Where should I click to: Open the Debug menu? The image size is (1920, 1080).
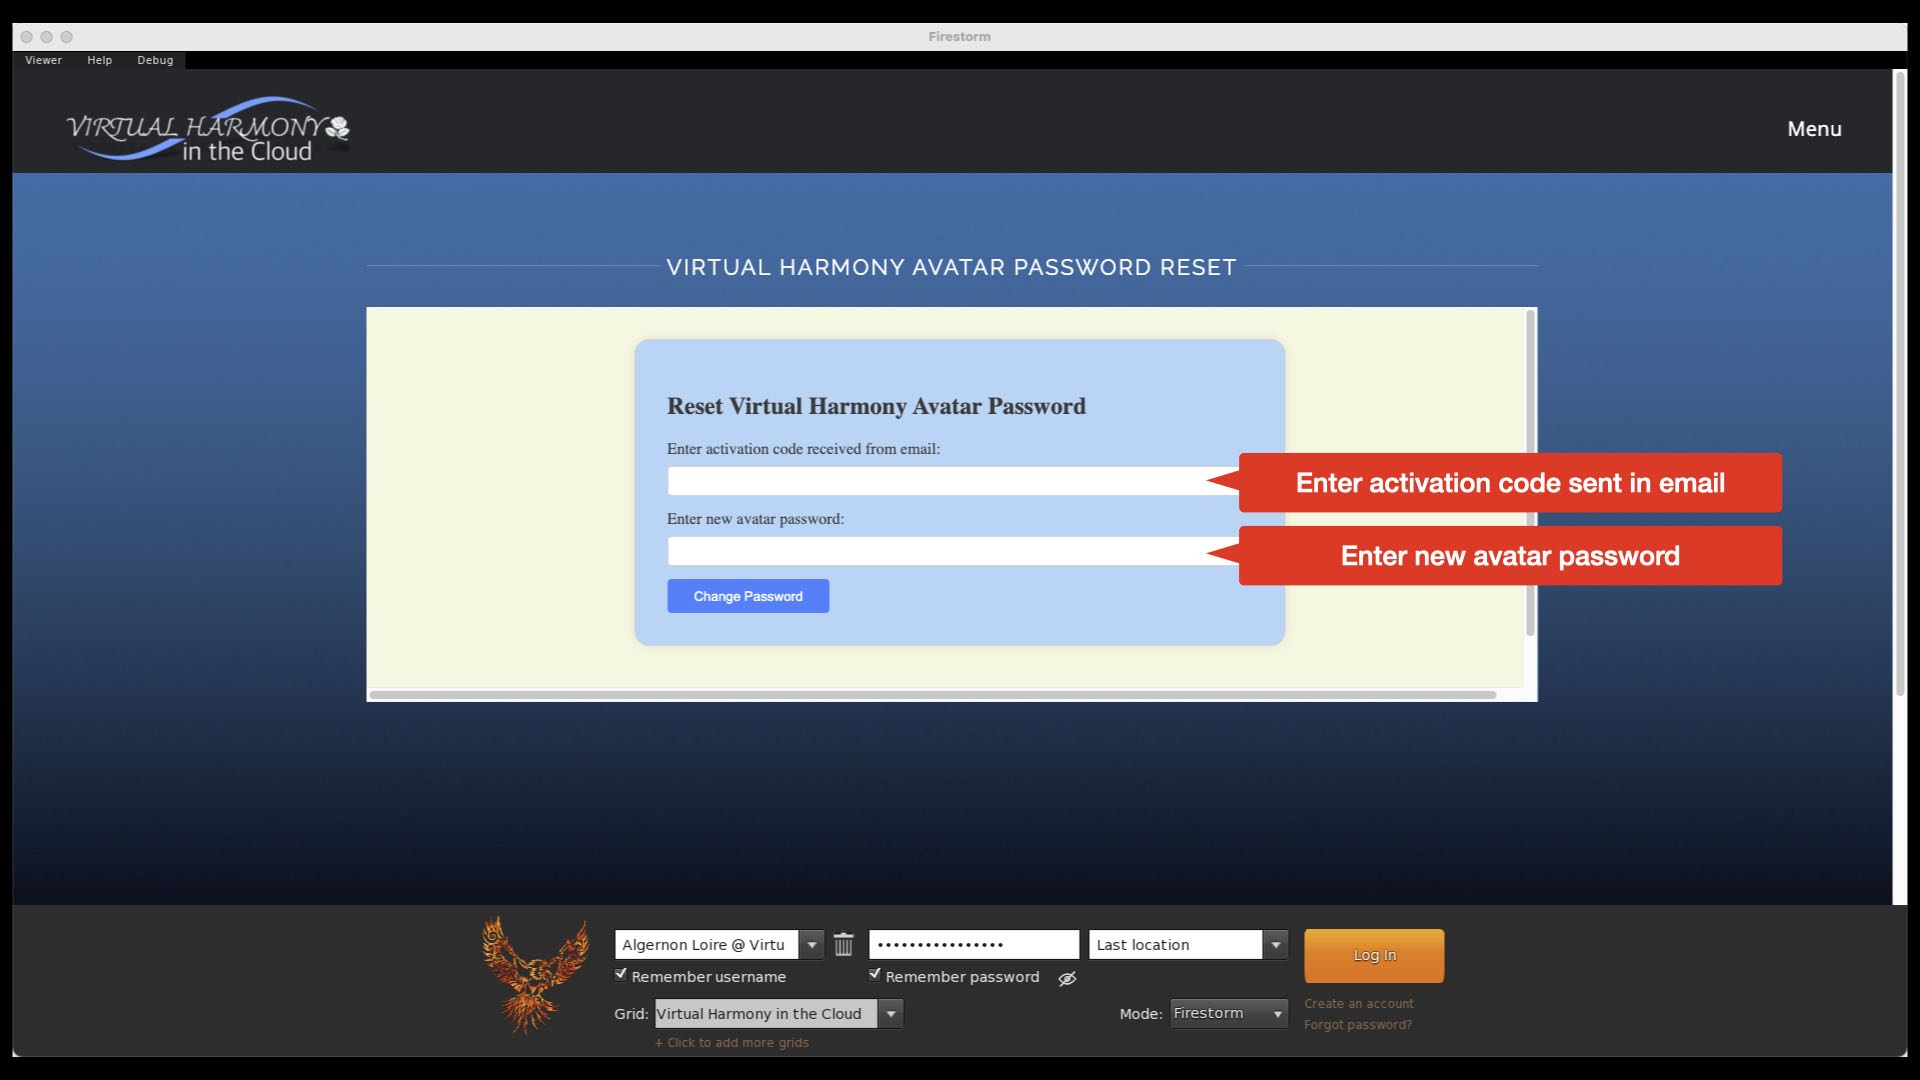tap(155, 60)
